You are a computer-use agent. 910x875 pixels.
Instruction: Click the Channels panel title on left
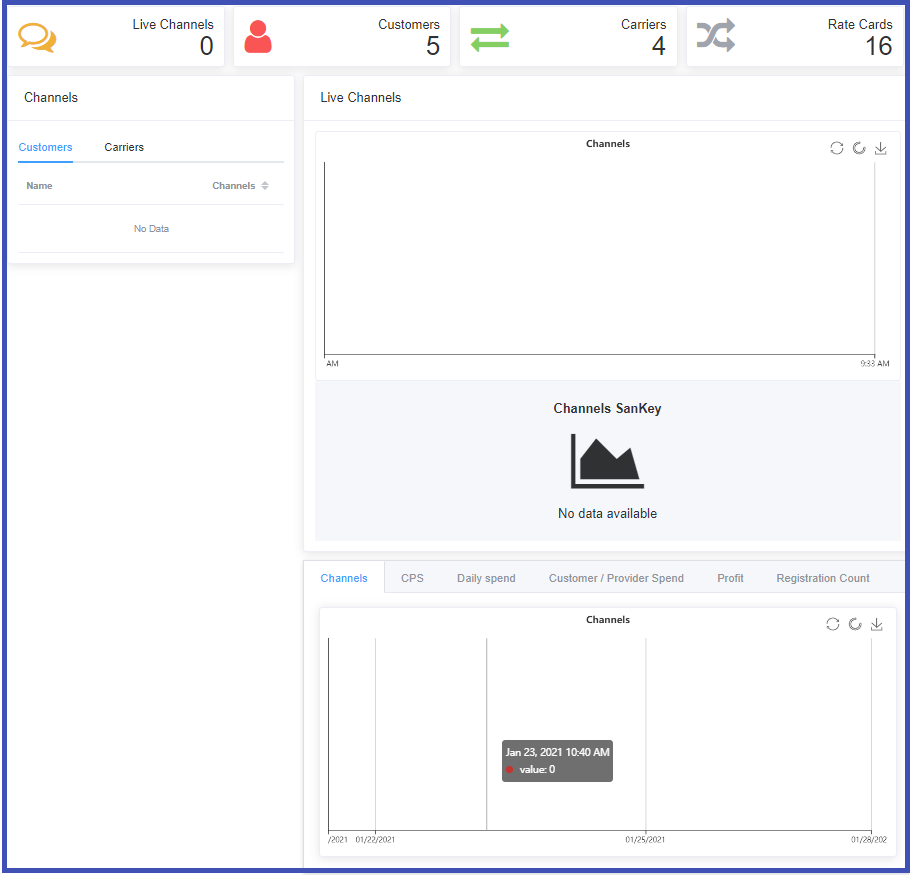pos(51,97)
